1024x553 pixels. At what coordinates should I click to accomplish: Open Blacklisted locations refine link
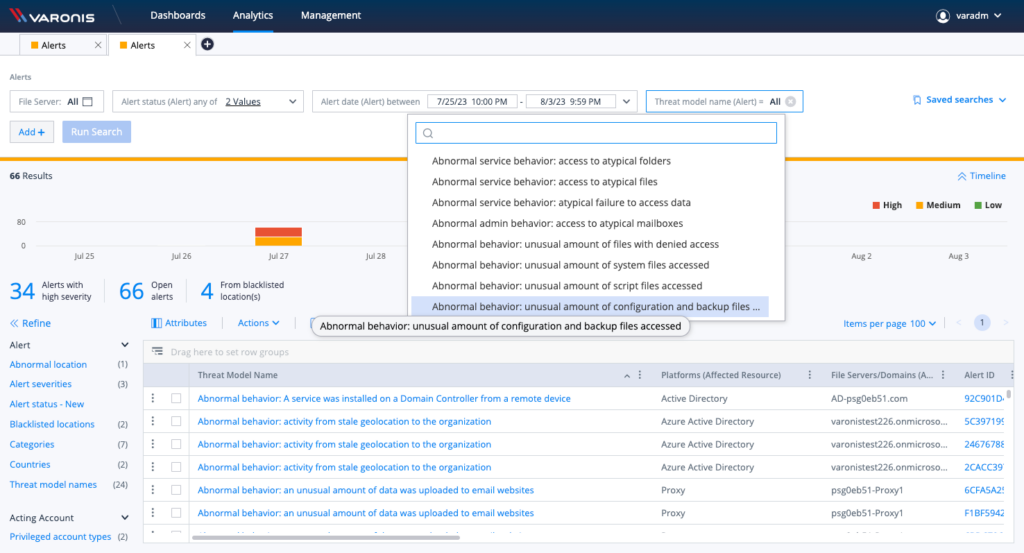pos(52,424)
